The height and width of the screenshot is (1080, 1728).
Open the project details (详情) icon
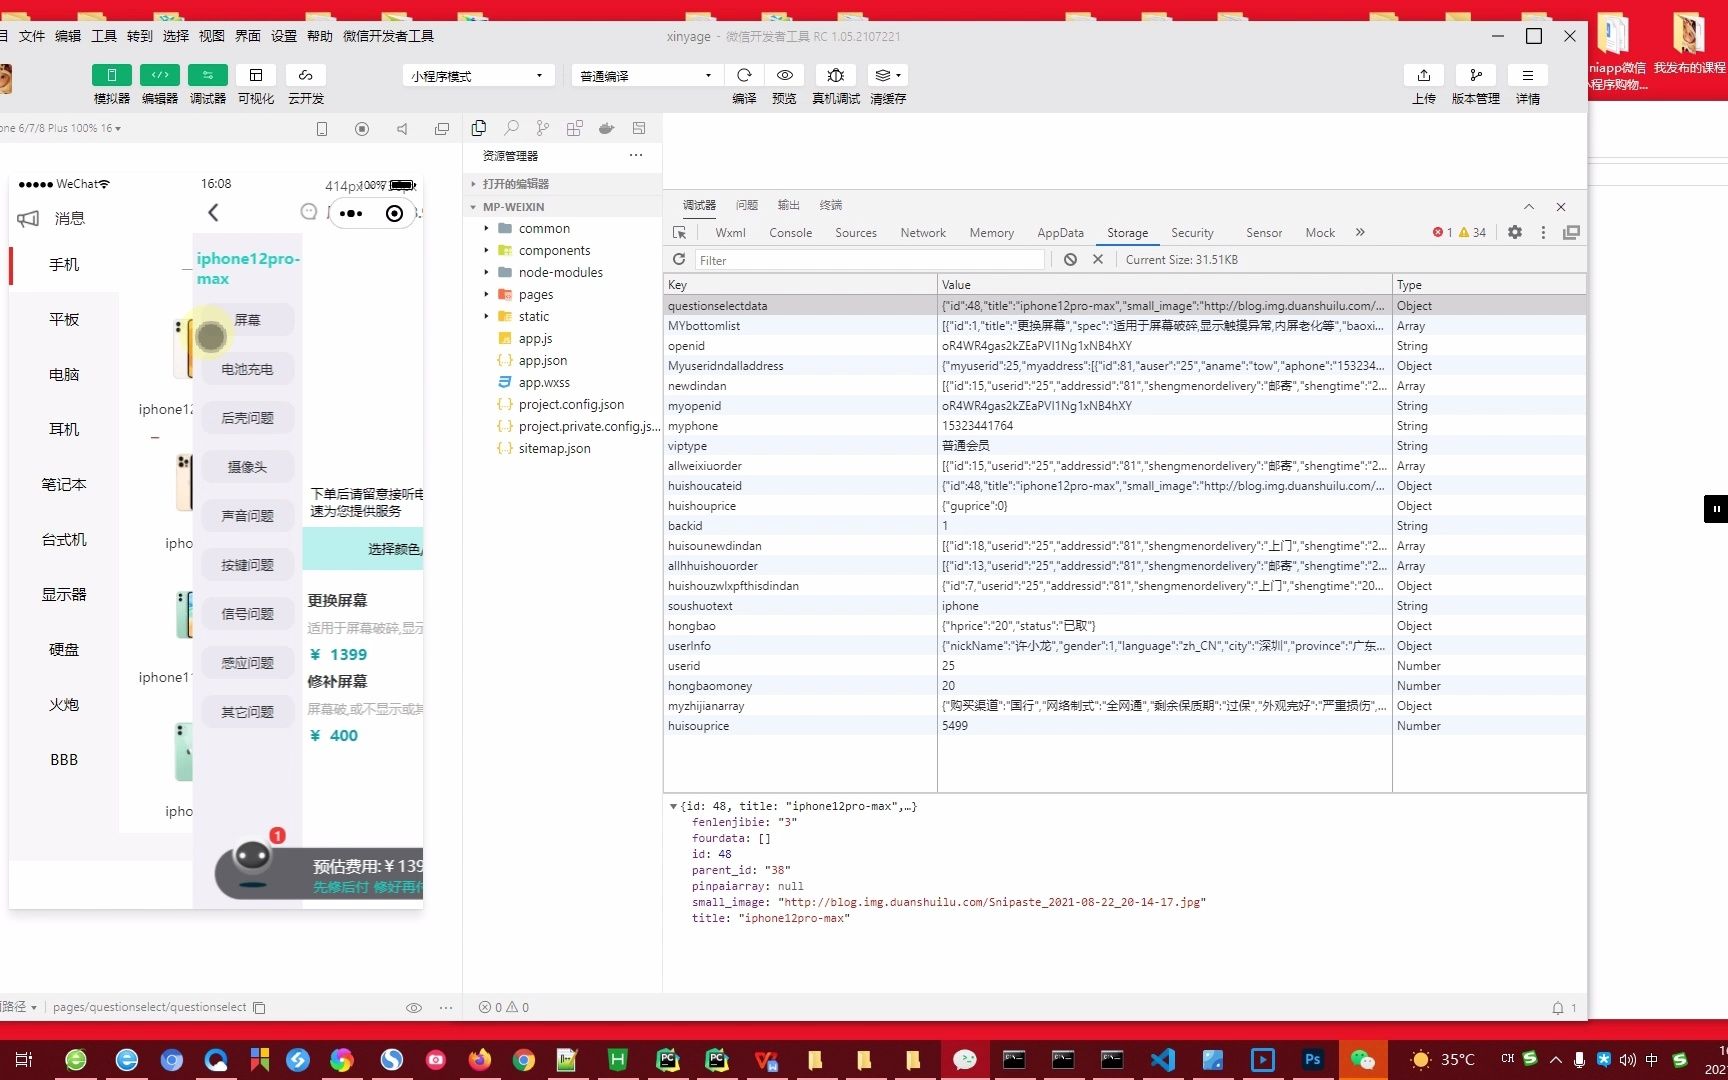pos(1528,75)
